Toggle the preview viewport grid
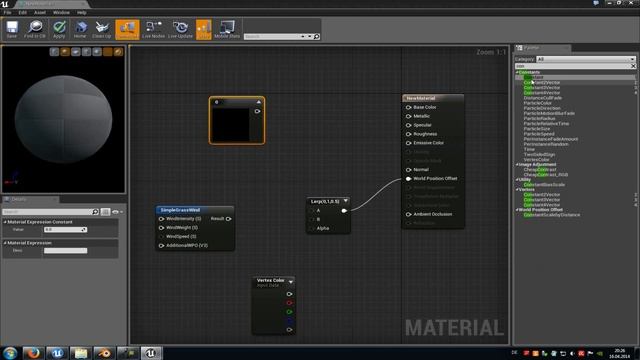 point(107,51)
